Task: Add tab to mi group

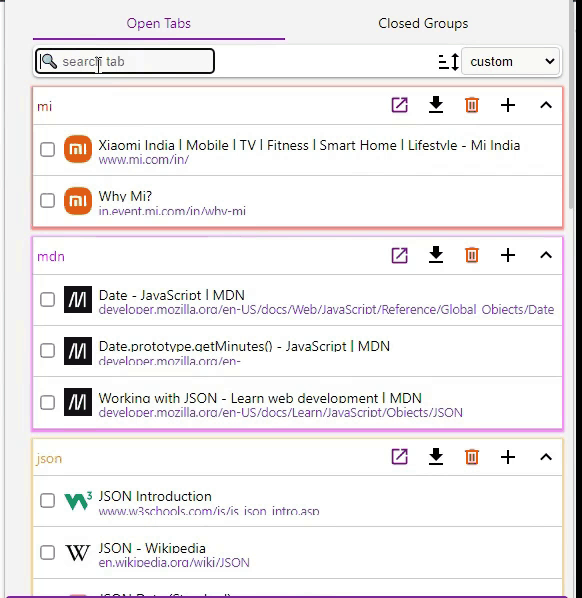Action: click(508, 105)
